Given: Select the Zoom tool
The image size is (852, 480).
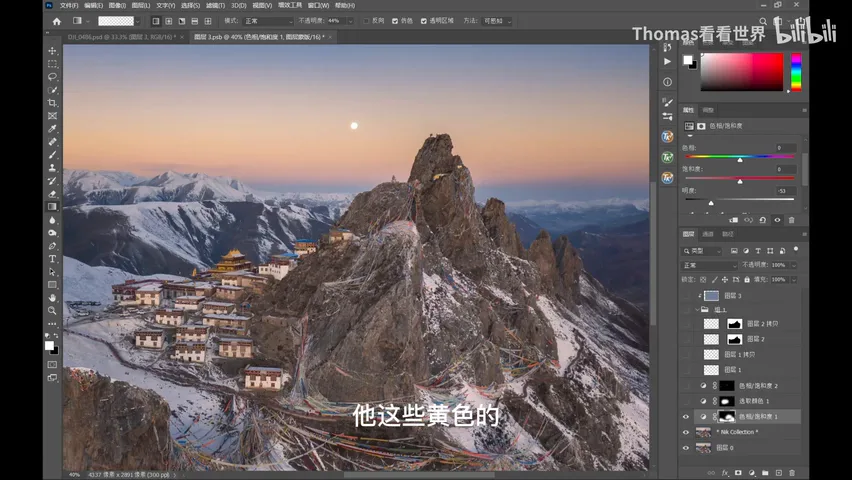Looking at the screenshot, I should [52, 311].
